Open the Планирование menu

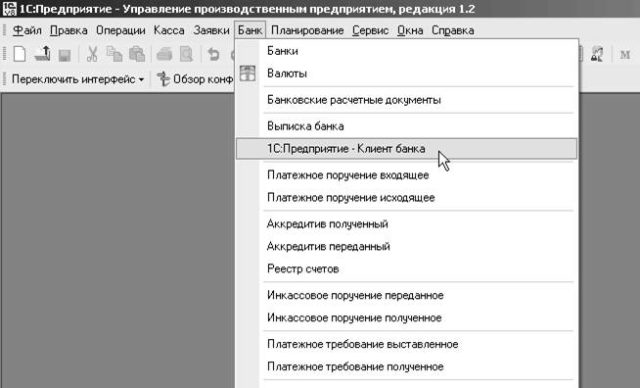click(307, 31)
